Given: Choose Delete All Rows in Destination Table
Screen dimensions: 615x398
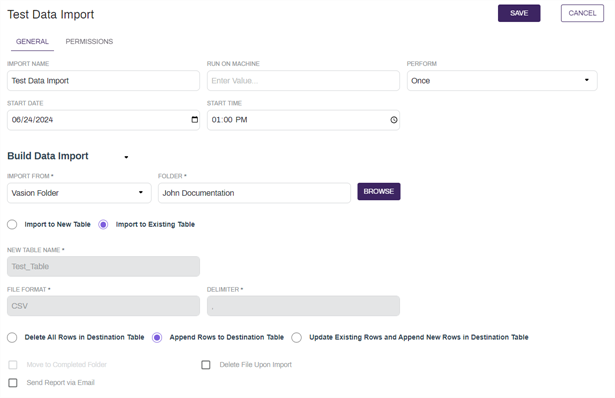Looking at the screenshot, I should point(12,337).
